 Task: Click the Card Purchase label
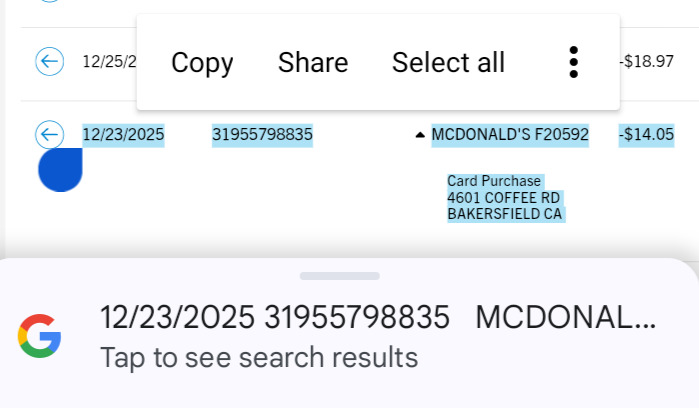point(494,181)
